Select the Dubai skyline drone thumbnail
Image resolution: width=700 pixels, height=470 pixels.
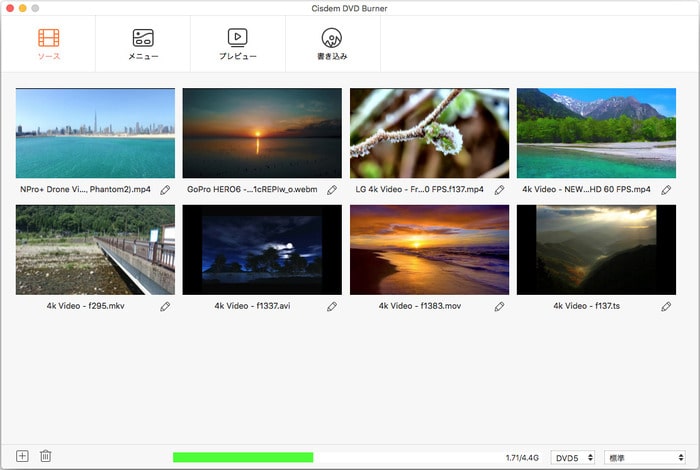96,133
